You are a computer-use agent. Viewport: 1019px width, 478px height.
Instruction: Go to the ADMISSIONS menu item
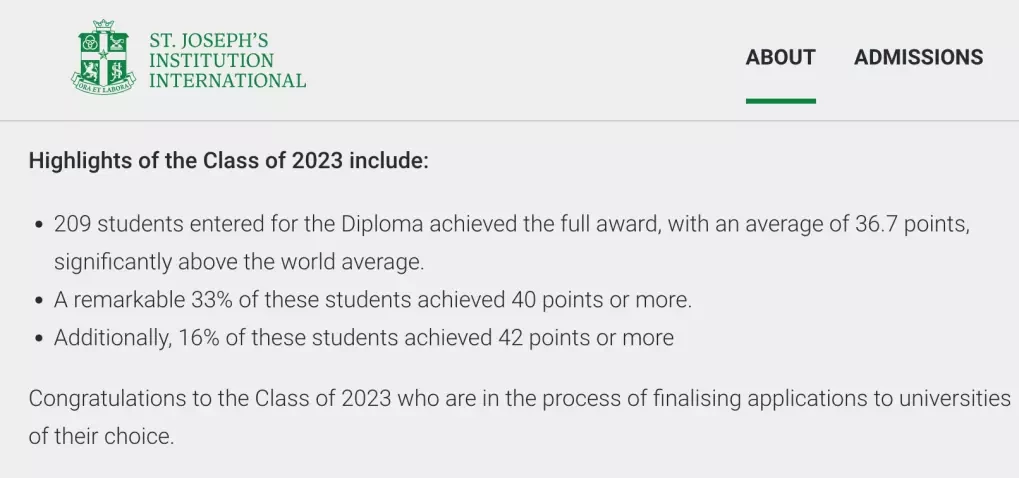click(x=918, y=57)
